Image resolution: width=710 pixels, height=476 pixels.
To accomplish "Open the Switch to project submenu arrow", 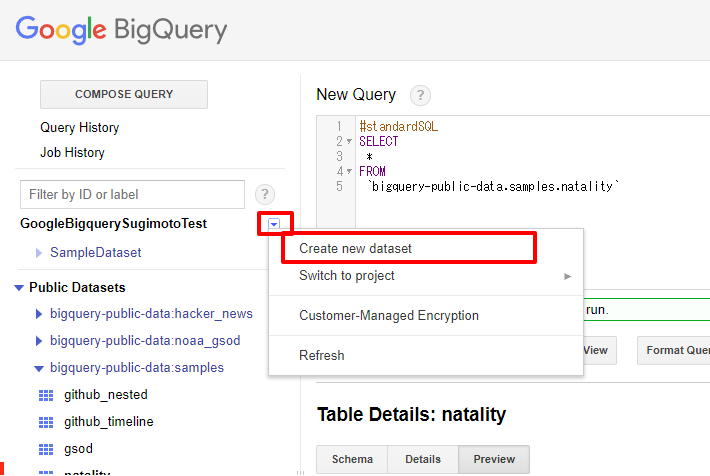I will click(x=567, y=276).
